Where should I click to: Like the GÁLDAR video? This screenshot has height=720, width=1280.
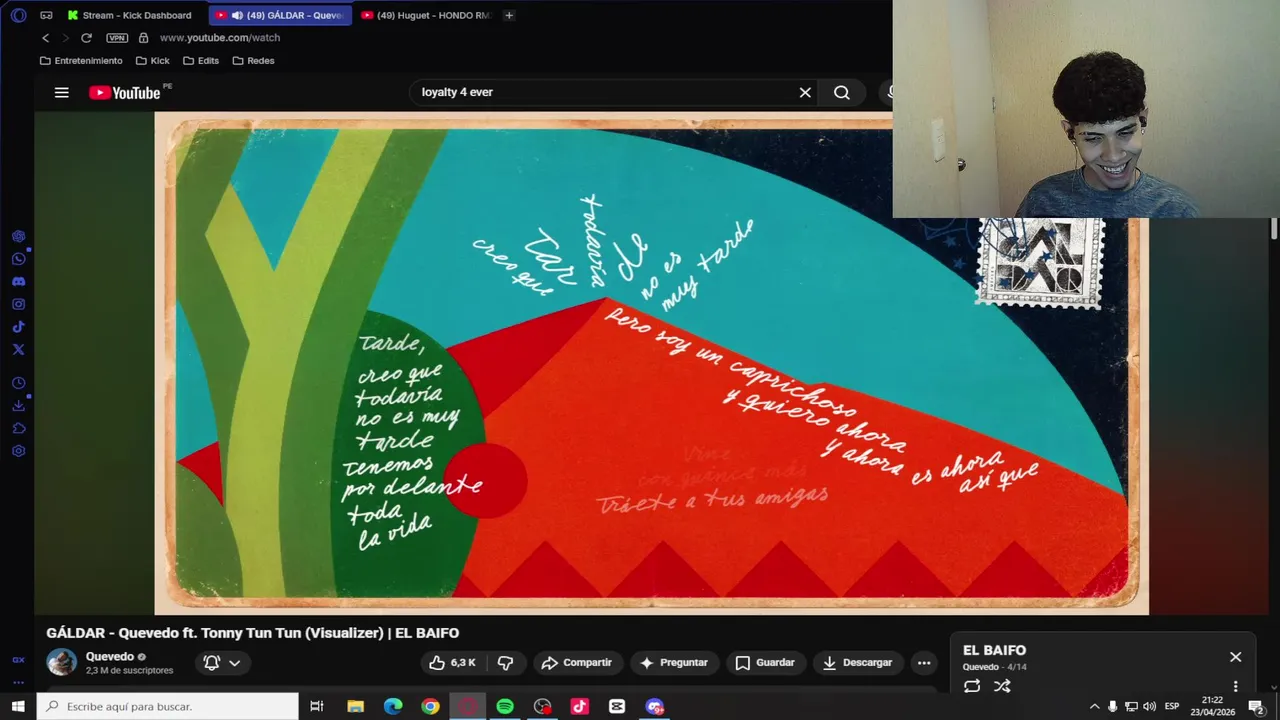point(452,662)
